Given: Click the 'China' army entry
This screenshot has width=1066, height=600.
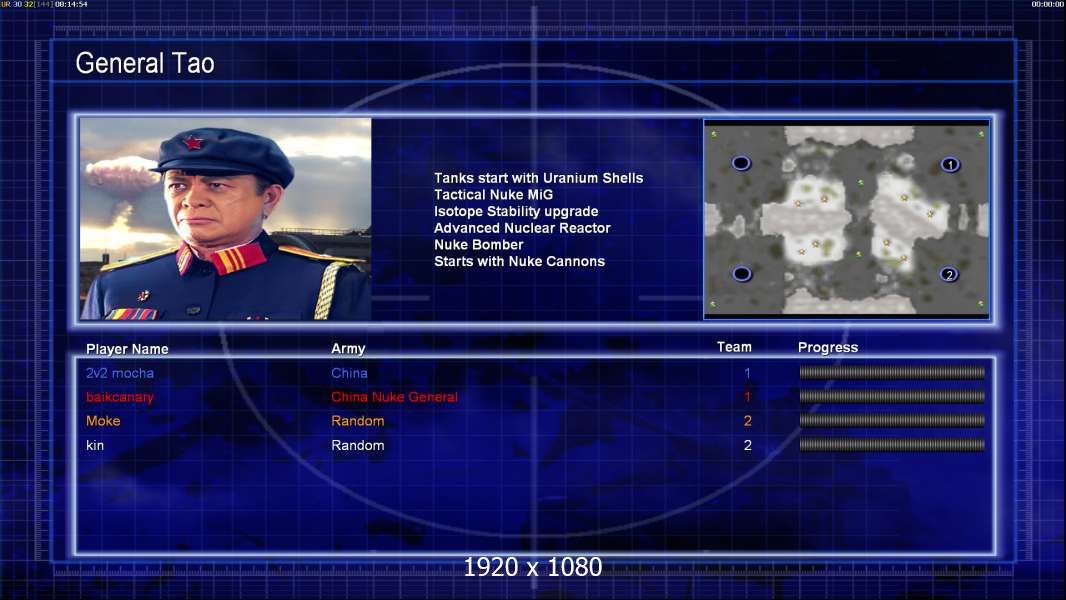Looking at the screenshot, I should pos(349,373).
